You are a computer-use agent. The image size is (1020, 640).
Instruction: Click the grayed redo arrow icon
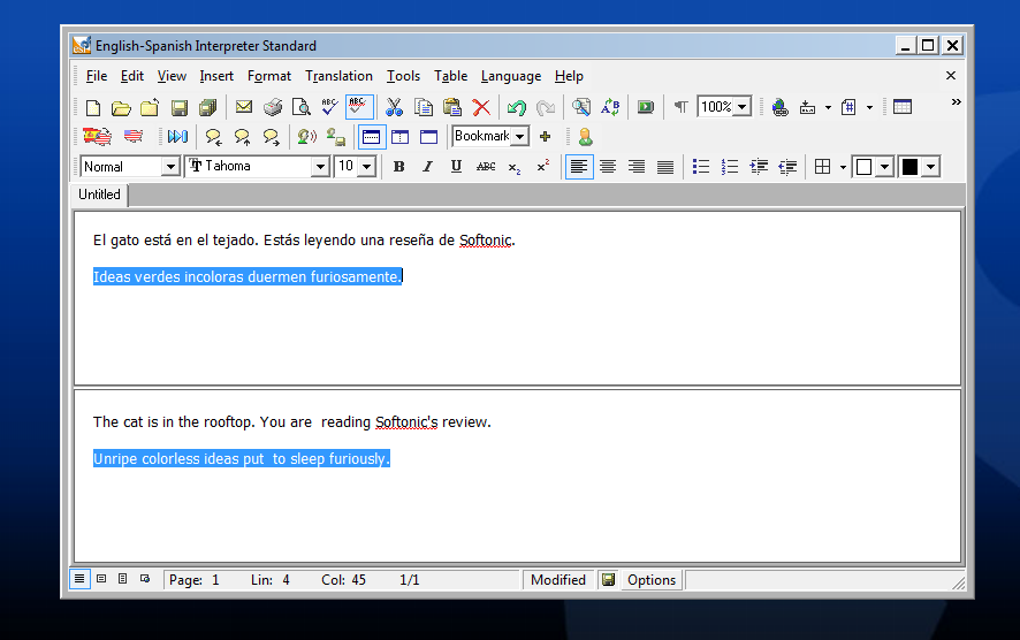click(x=545, y=107)
